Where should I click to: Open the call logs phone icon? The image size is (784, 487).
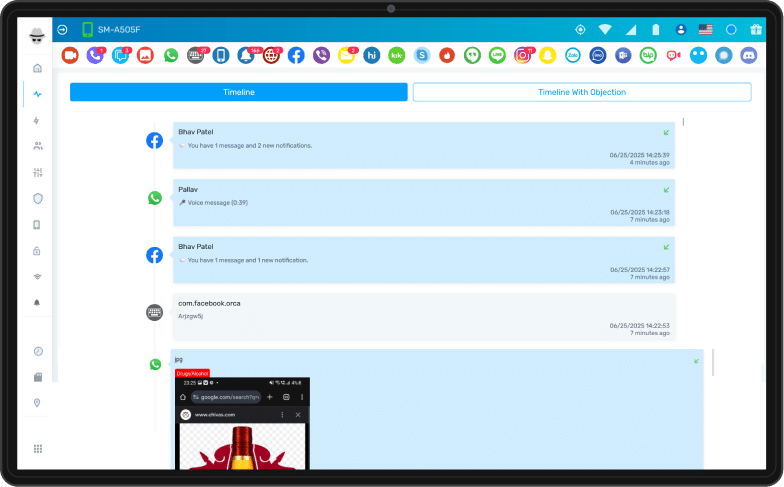tap(95, 56)
